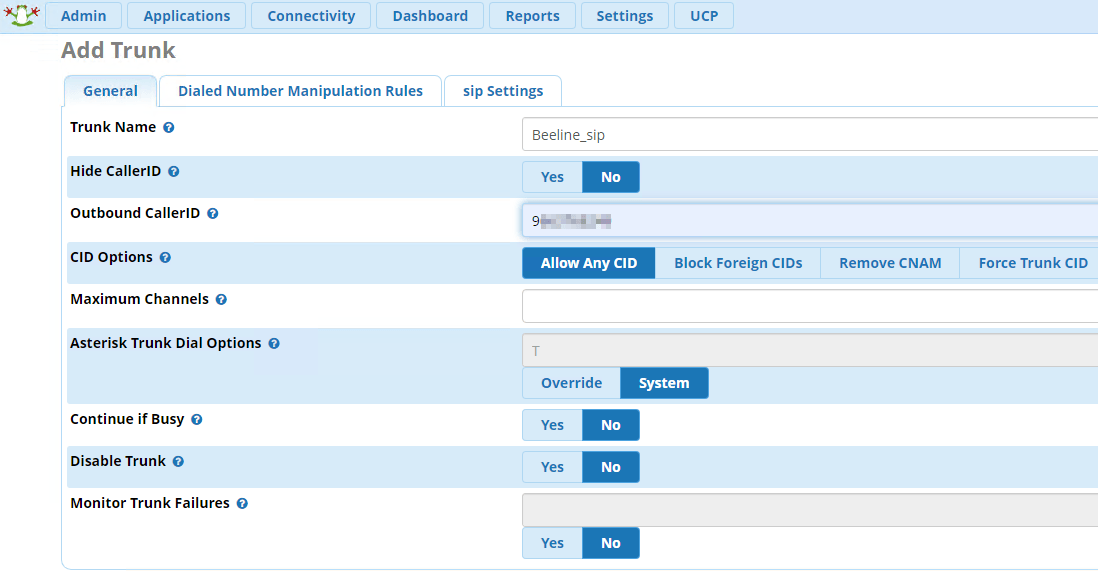Image resolution: width=1098 pixels, height=571 pixels.
Task: Click help icon beside Continue if Busy
Action: tap(197, 420)
